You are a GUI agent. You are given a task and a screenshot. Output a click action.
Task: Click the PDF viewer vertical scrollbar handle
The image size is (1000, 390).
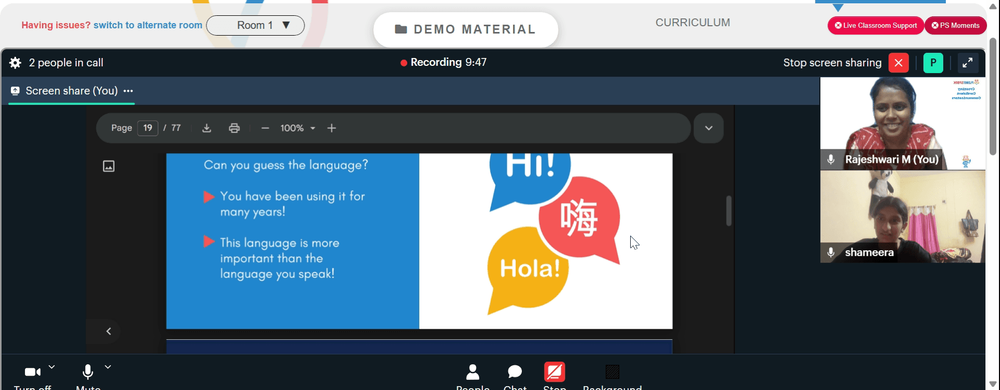[729, 210]
